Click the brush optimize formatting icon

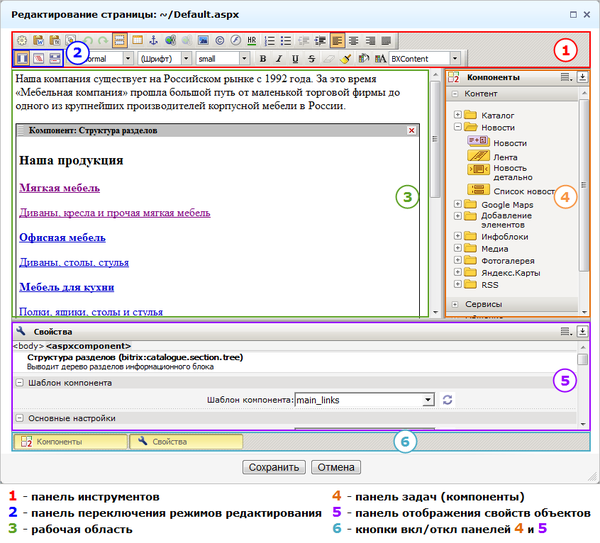(x=346, y=59)
